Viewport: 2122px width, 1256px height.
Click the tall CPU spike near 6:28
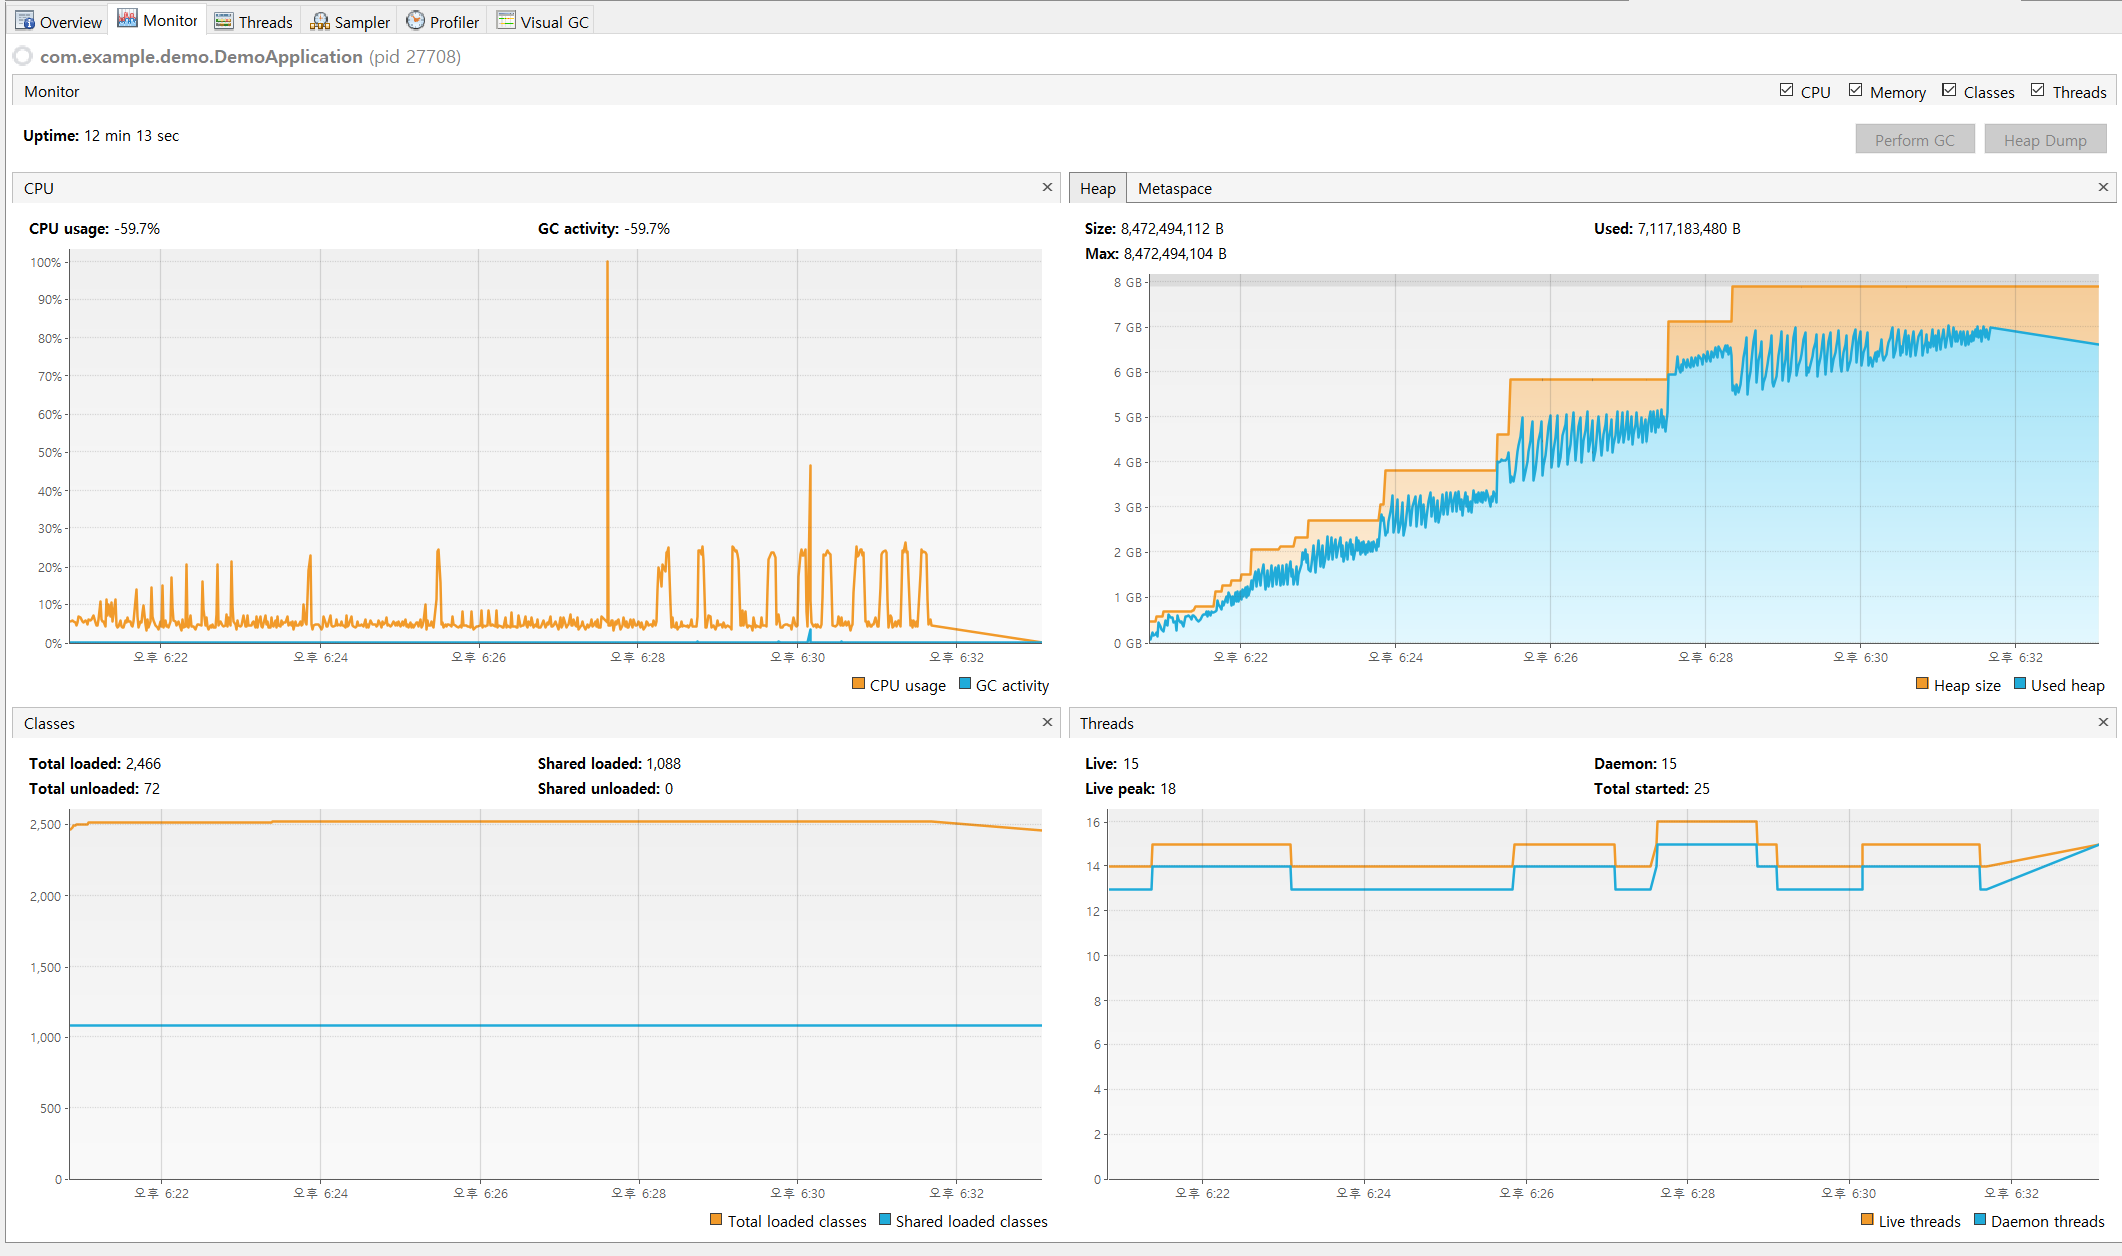click(607, 400)
